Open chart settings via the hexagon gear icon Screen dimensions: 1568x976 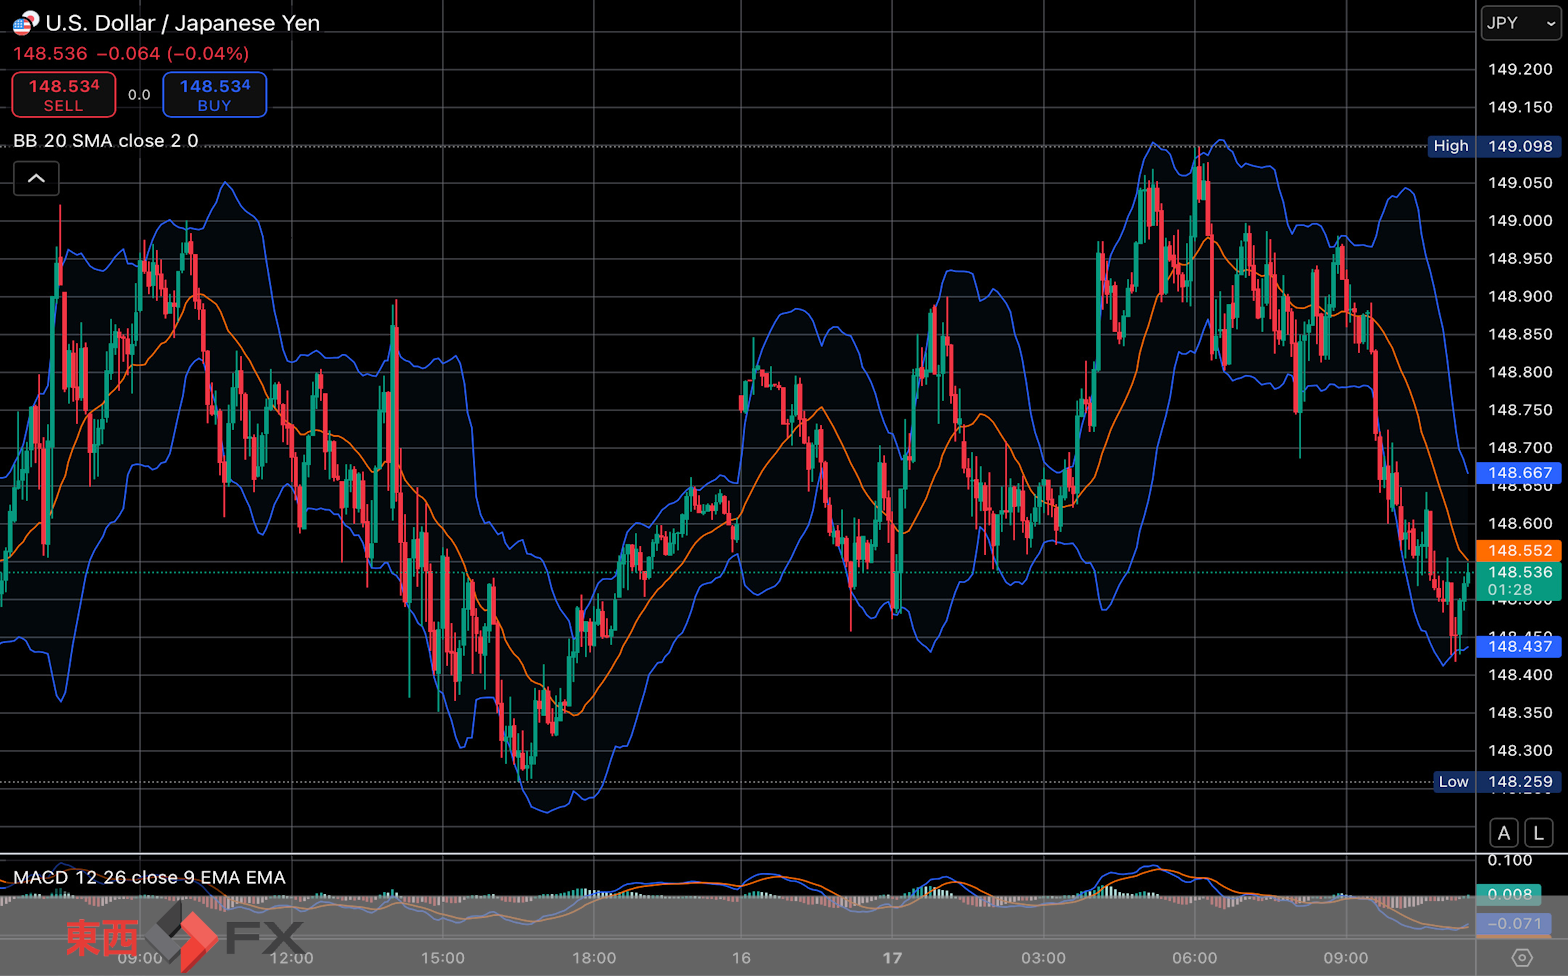pyautogui.click(x=1521, y=957)
